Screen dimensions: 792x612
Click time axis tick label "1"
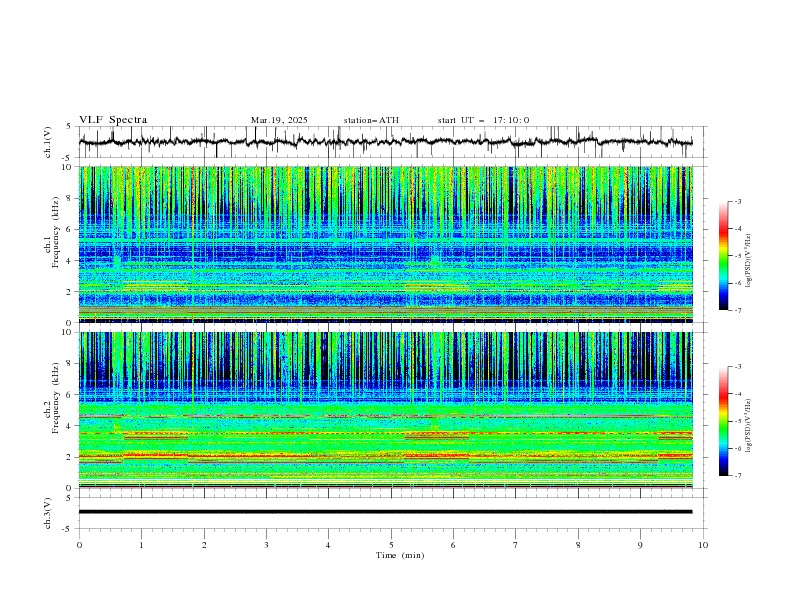pyautogui.click(x=141, y=545)
